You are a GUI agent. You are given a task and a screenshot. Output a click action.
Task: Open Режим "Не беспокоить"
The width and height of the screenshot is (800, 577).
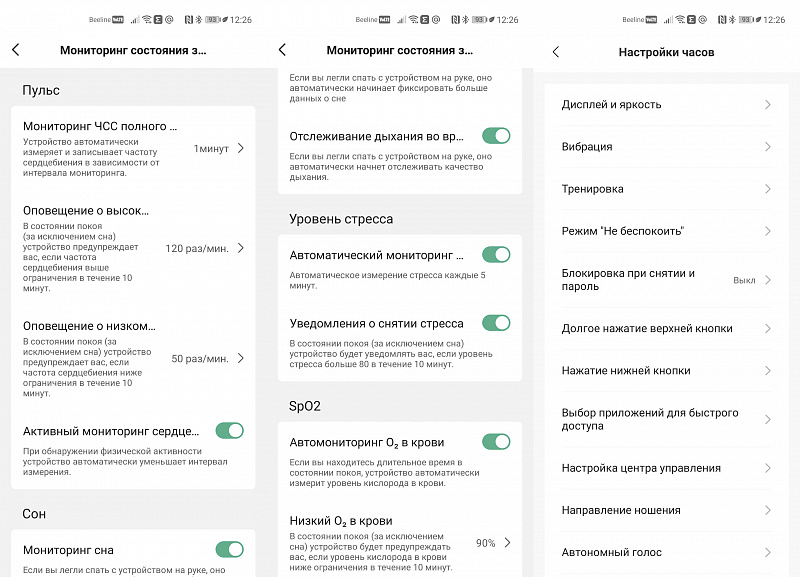click(x=665, y=231)
